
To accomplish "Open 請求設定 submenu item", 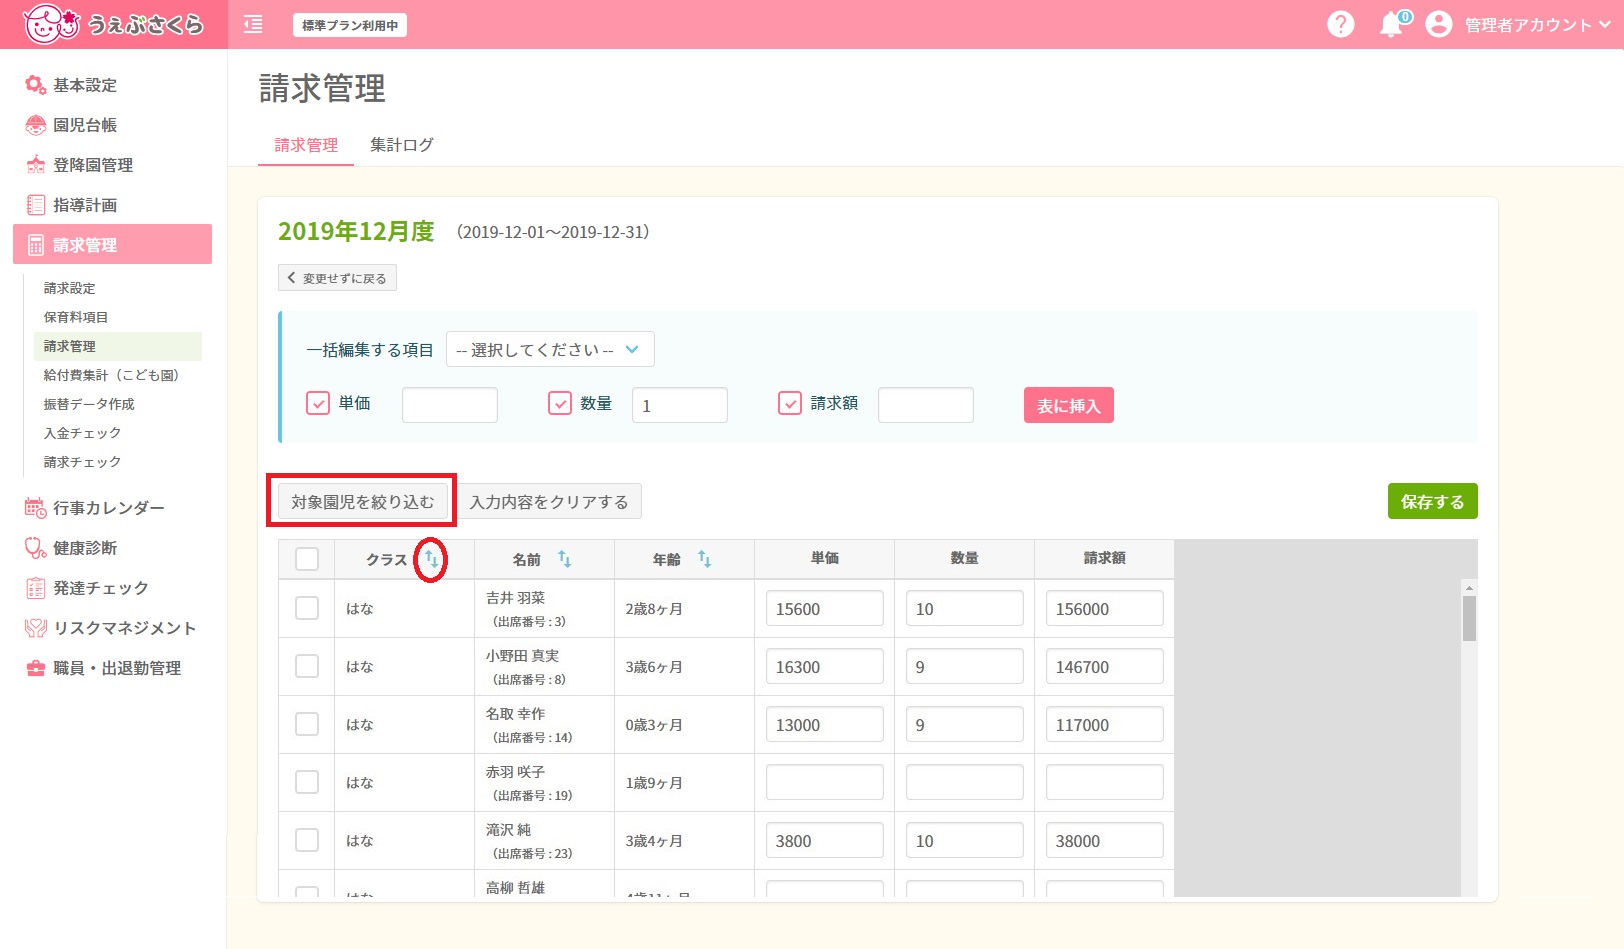I will coord(70,288).
